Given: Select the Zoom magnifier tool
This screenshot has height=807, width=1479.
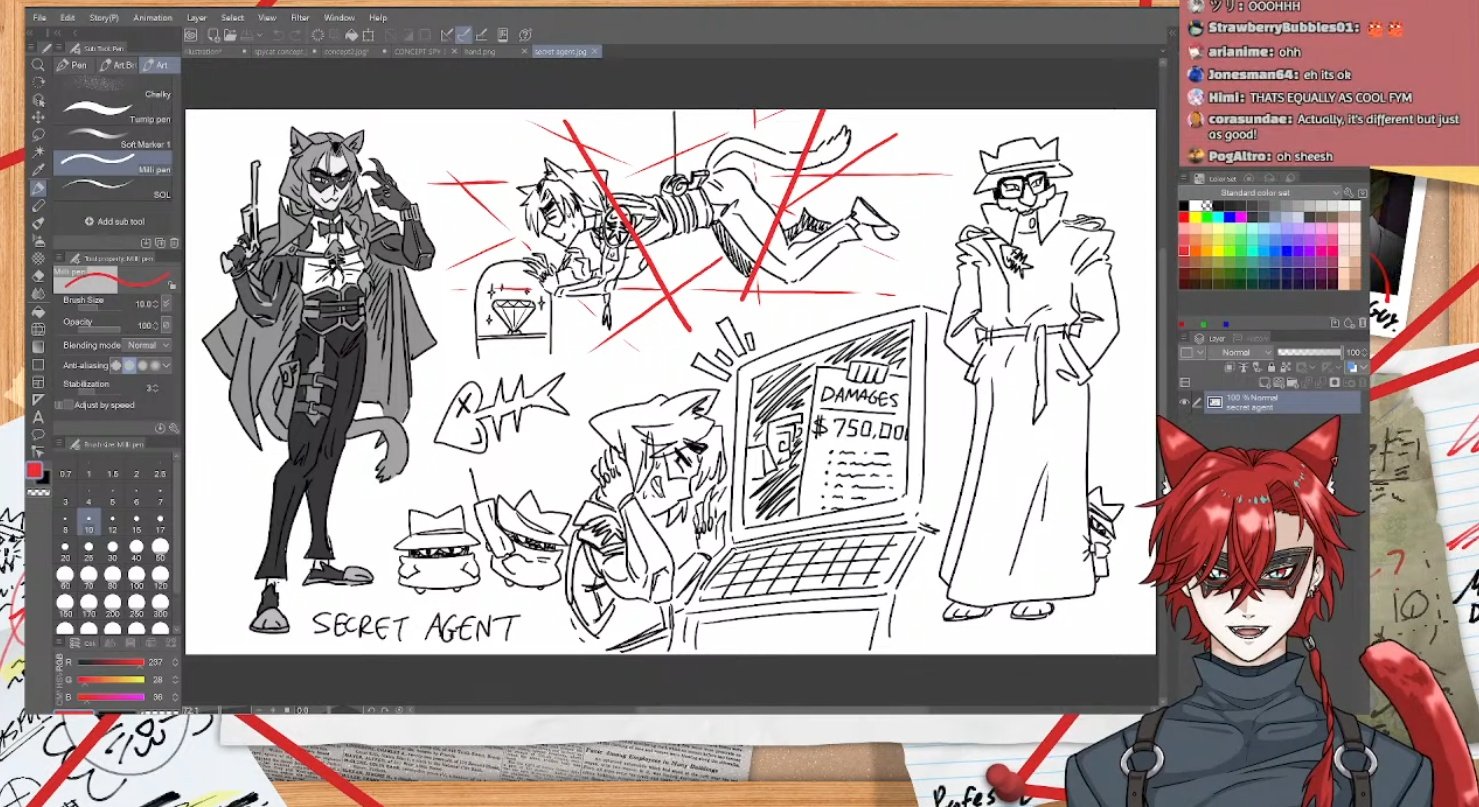Looking at the screenshot, I should (38, 65).
